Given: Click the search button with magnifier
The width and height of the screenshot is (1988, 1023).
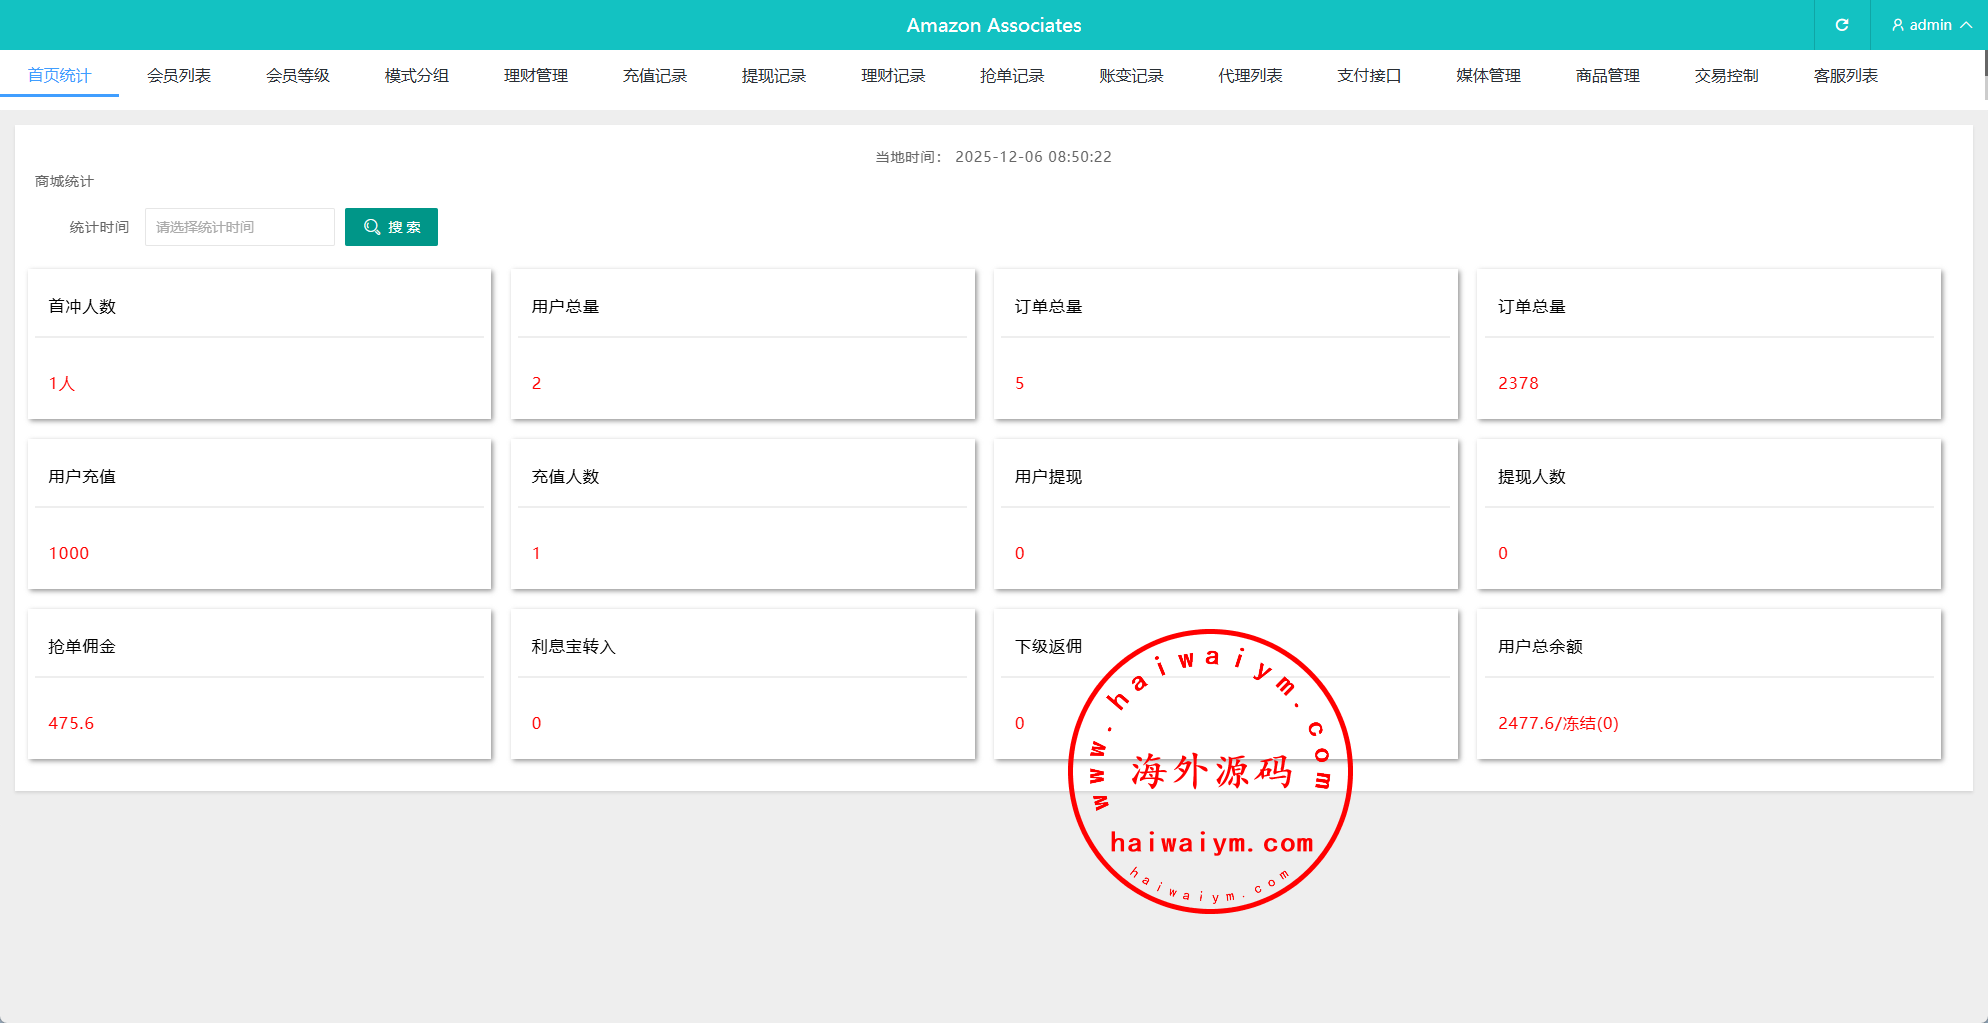Looking at the screenshot, I should pyautogui.click(x=391, y=227).
